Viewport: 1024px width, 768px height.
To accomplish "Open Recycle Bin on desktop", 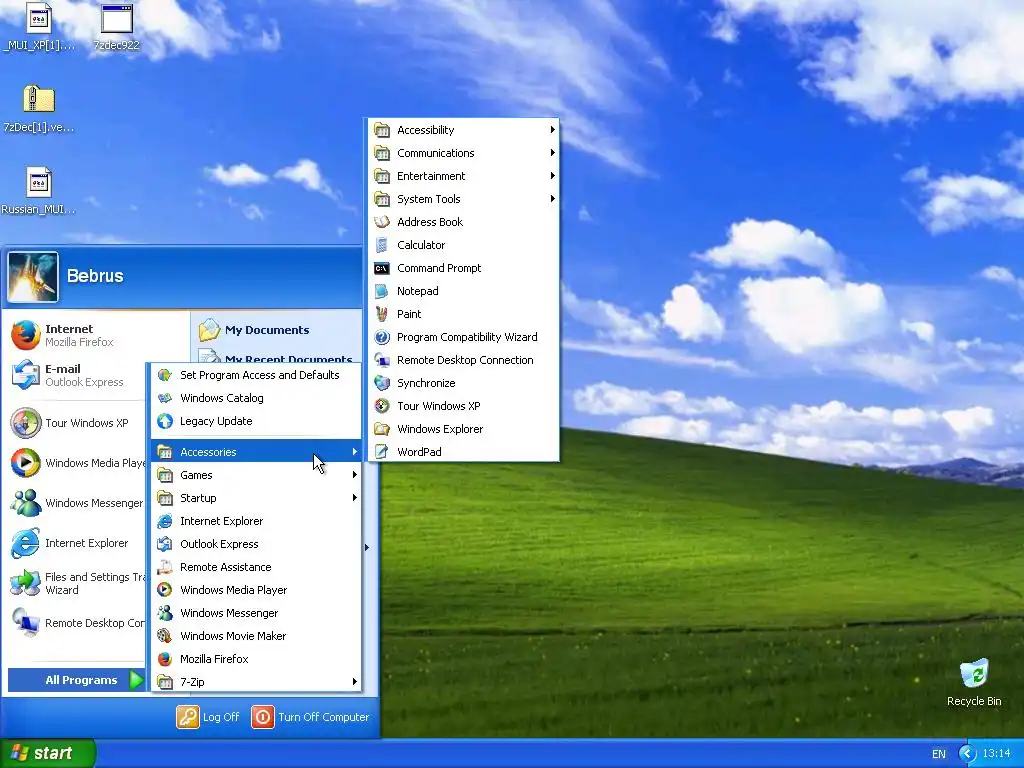I will 974,683.
